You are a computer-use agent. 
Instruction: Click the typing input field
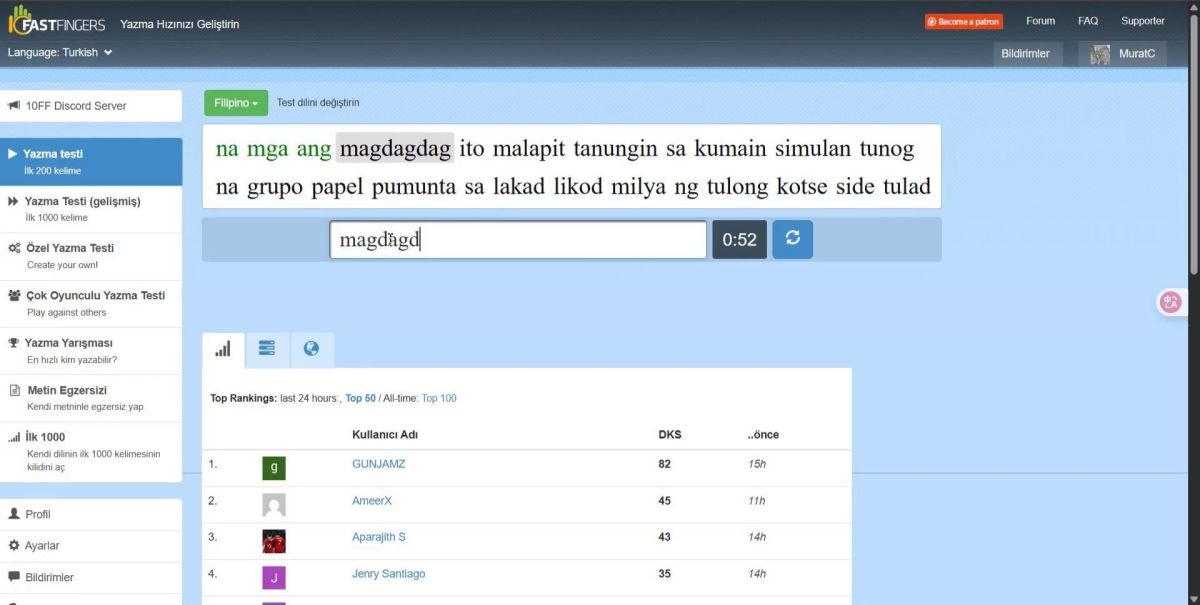tap(518, 240)
